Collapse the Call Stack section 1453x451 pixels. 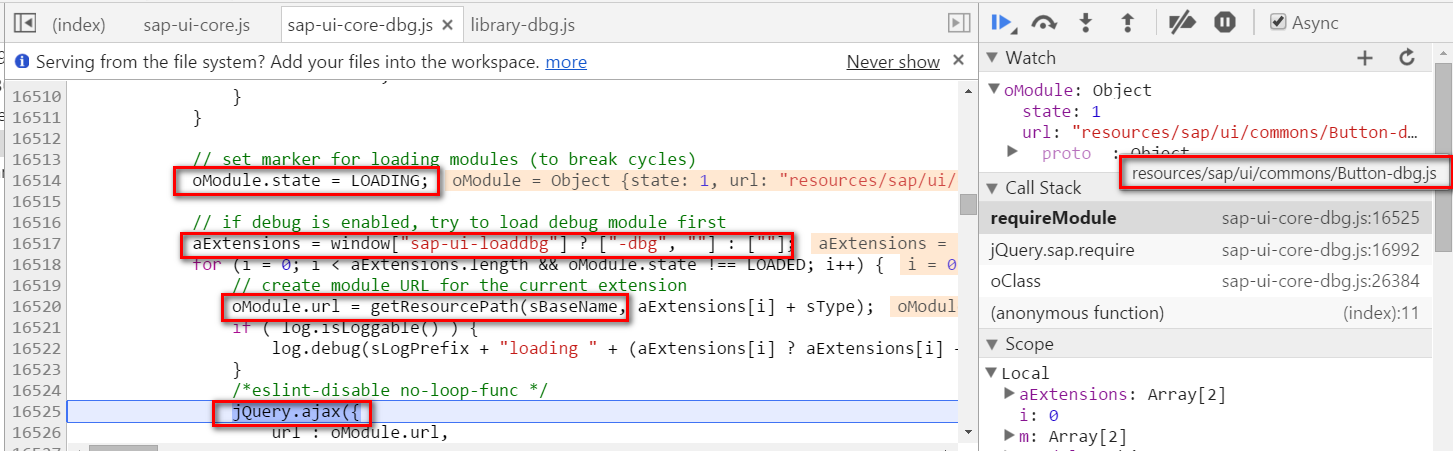(993, 188)
